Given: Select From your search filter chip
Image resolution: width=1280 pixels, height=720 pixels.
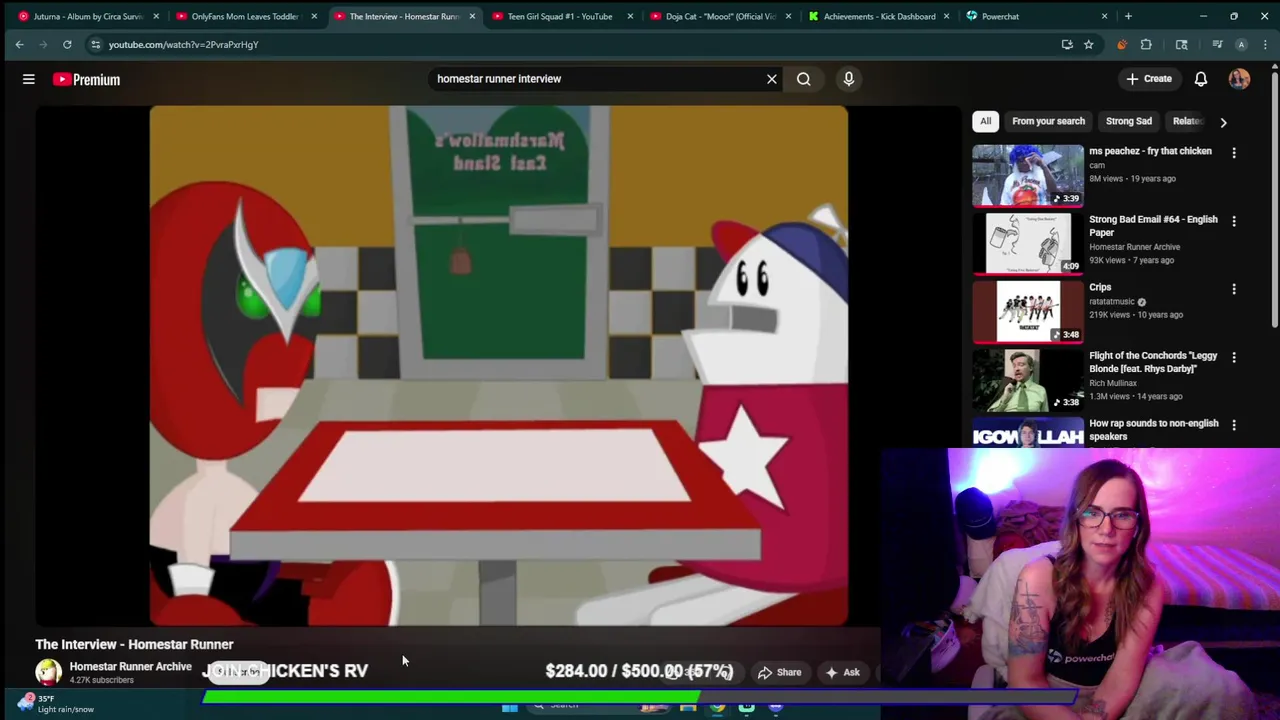Looking at the screenshot, I should tap(1048, 121).
